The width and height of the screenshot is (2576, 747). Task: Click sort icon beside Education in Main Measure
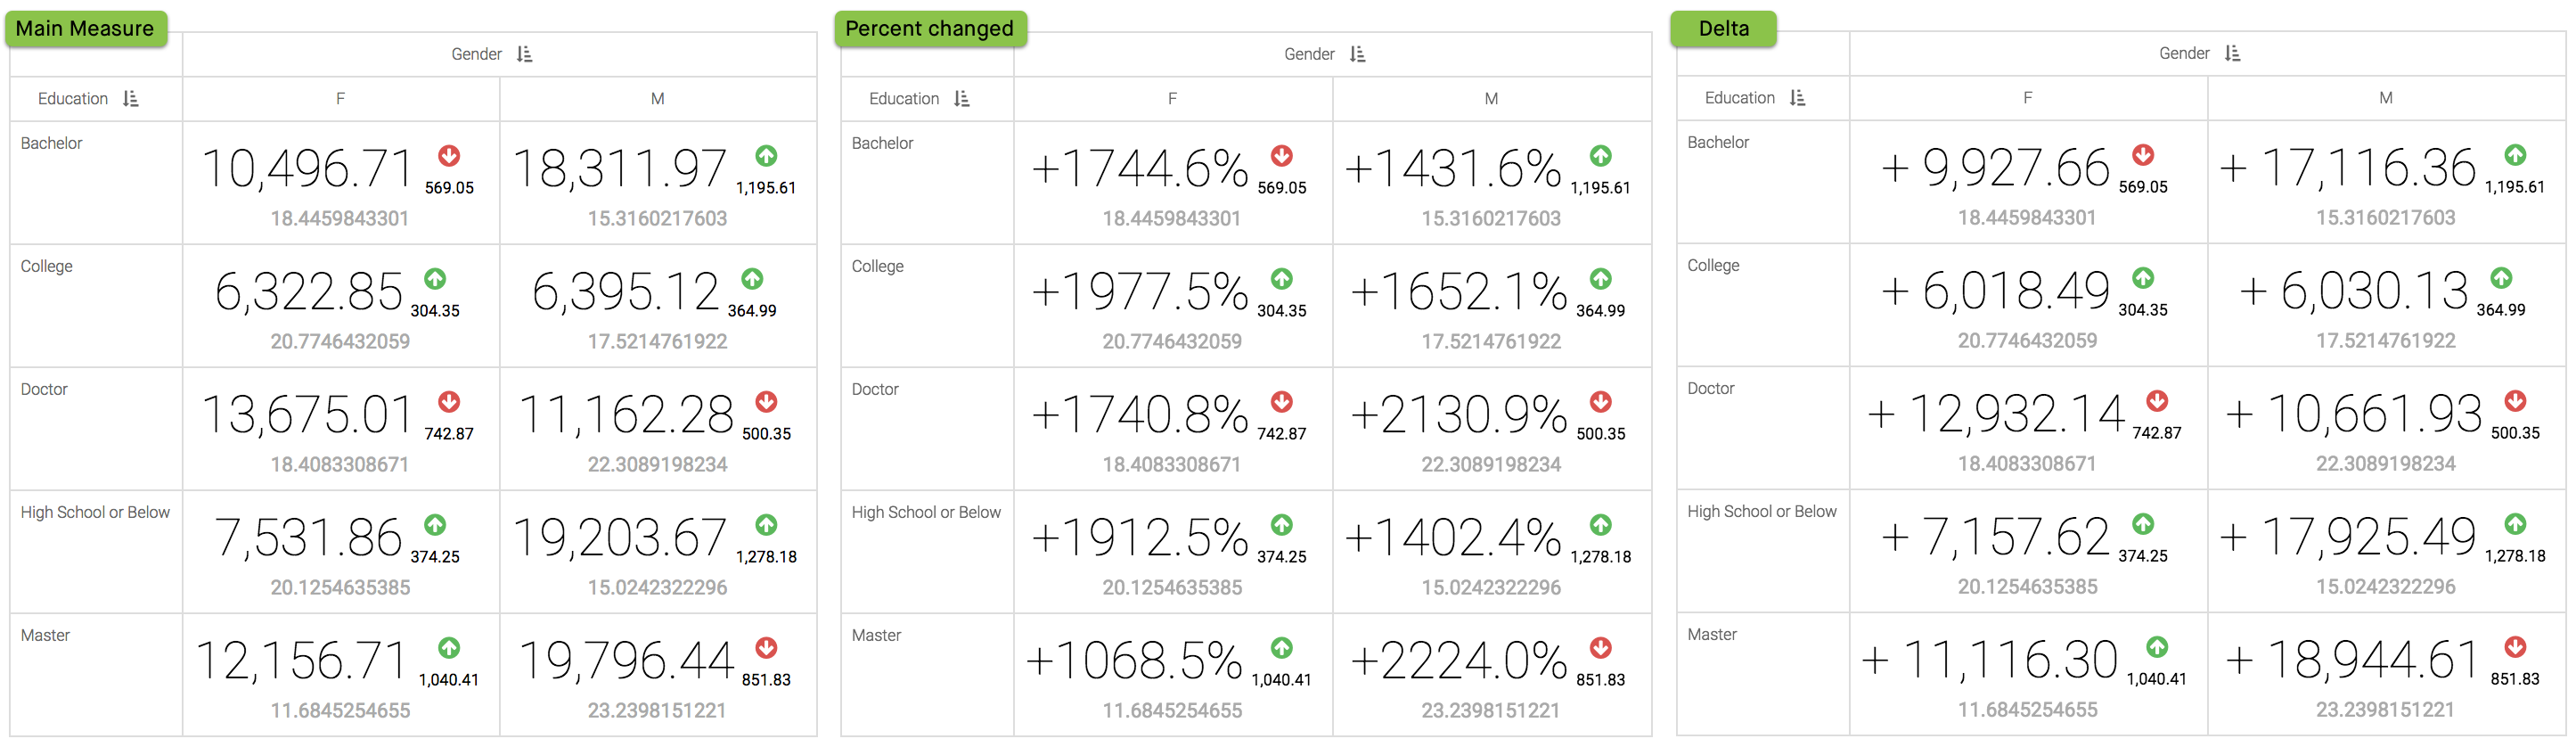[130, 99]
